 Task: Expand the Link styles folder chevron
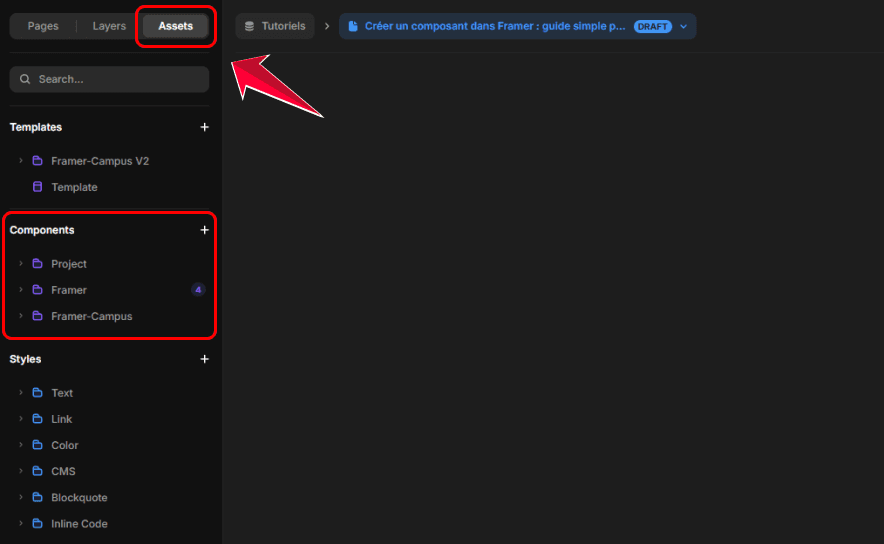21,419
